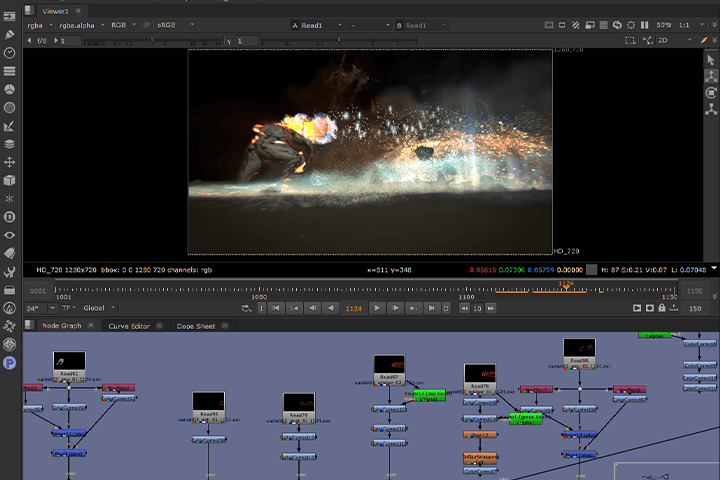Click the pencil paint icon in viewer toolbar
This screenshot has height=480, width=720.
click(703, 40)
